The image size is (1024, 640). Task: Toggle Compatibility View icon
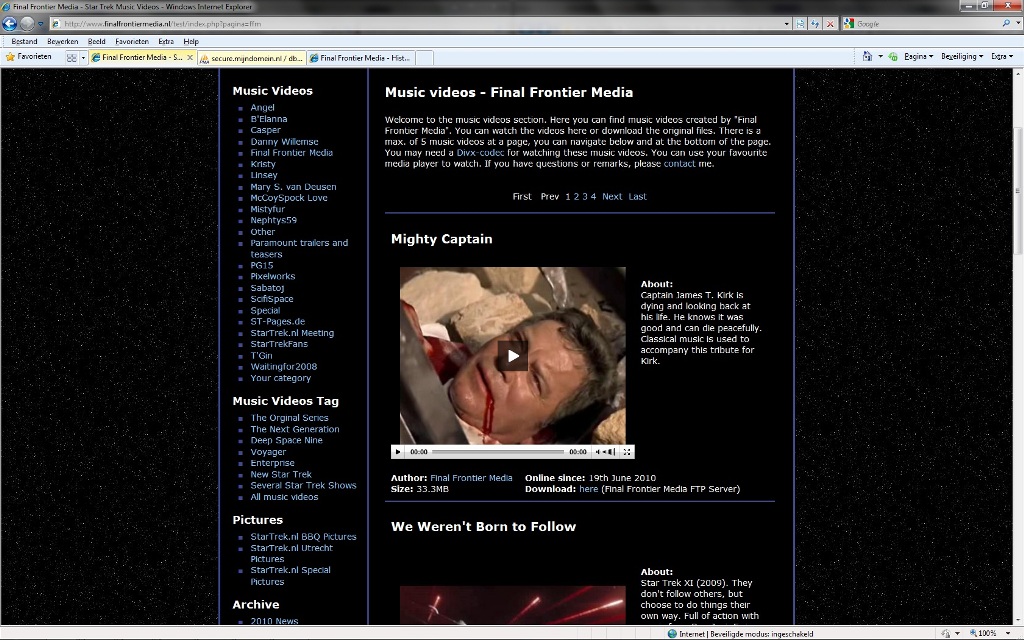(x=801, y=24)
